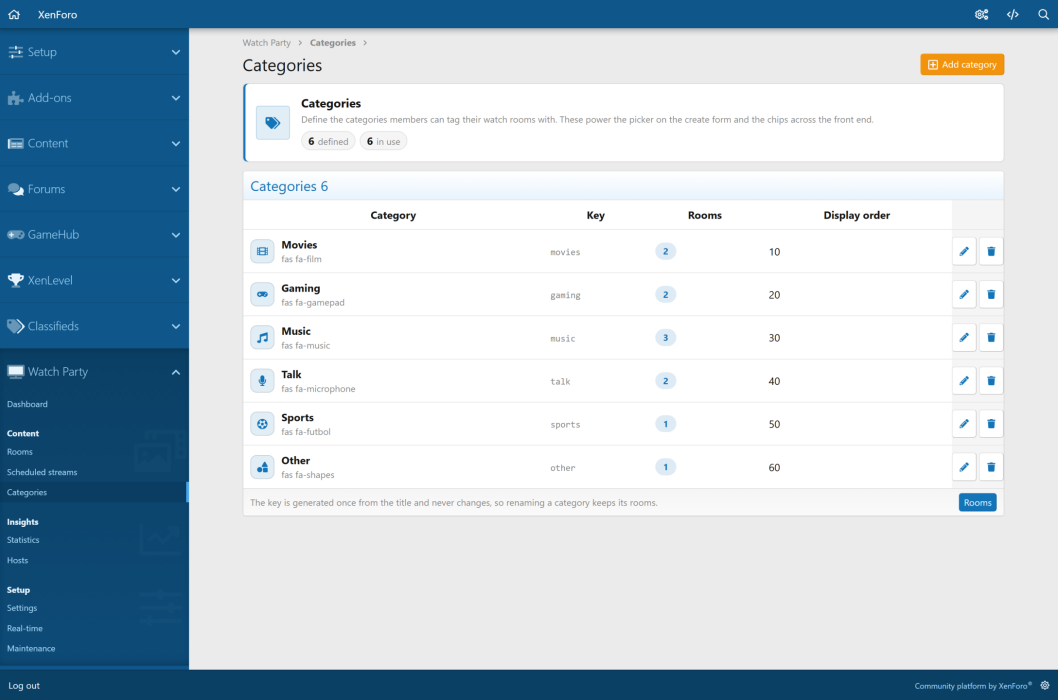Viewport: 1058px width, 700px height.
Task: Click the 'gaming' key text
Action: coord(565,295)
